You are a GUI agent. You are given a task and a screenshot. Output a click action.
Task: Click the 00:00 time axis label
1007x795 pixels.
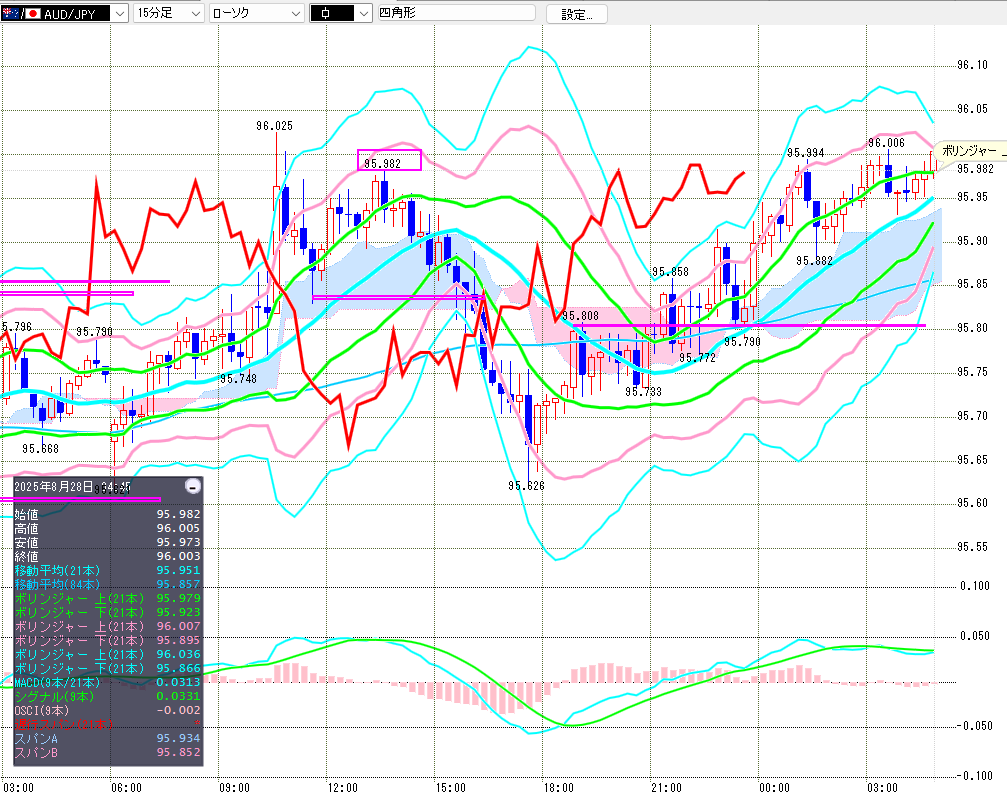(x=775, y=788)
